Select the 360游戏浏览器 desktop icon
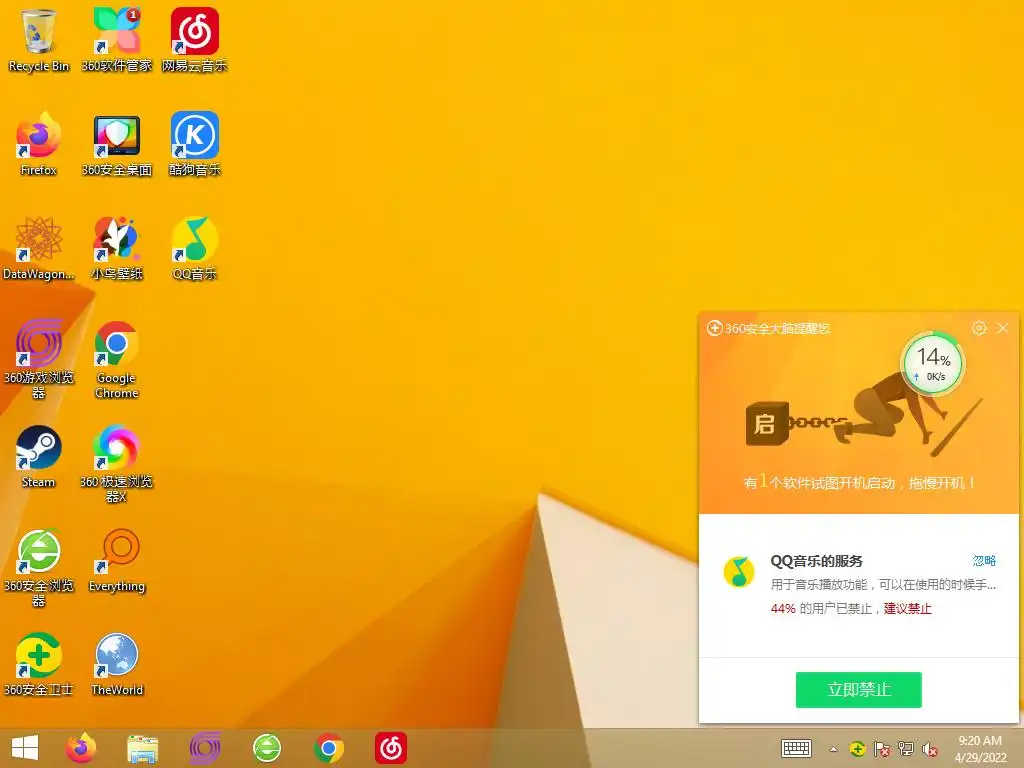This screenshot has height=768, width=1024. coord(39,359)
